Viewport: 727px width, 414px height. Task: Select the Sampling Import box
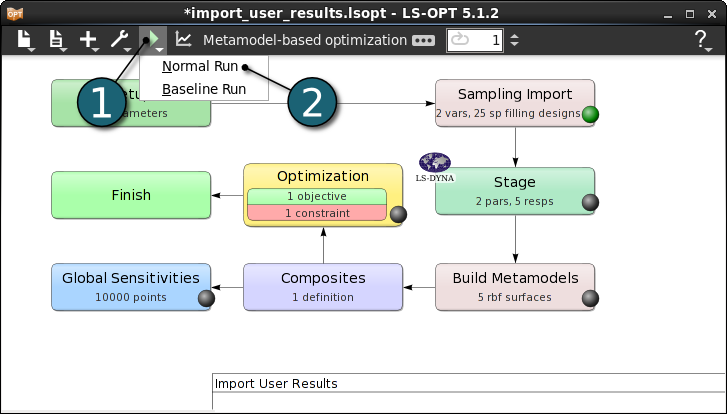pos(515,103)
